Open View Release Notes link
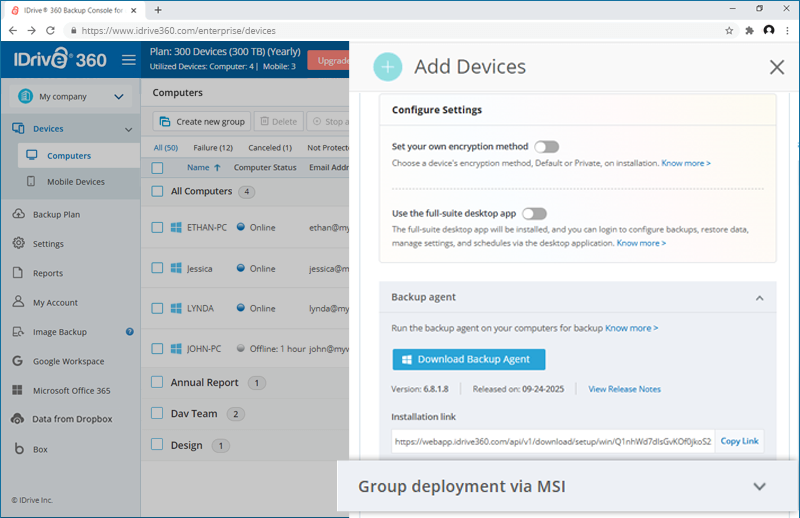800x518 pixels. (624, 389)
